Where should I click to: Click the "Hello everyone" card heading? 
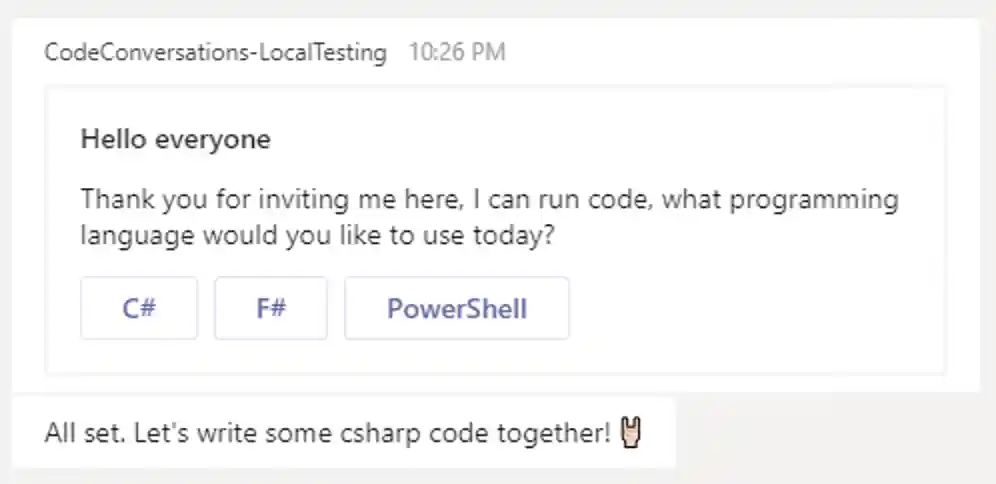(x=175, y=139)
